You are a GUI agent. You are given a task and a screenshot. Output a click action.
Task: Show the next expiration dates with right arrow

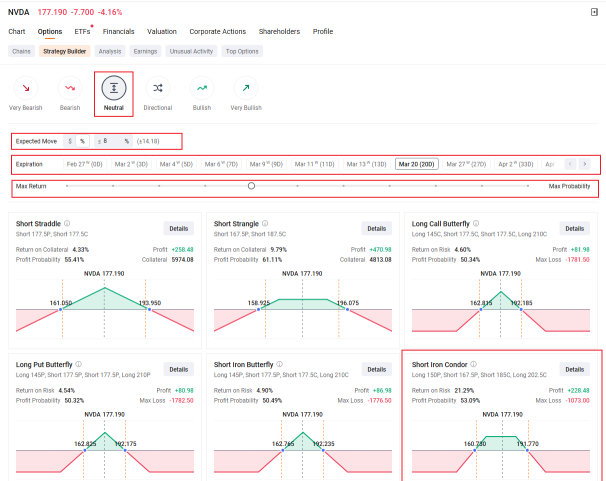(x=585, y=164)
